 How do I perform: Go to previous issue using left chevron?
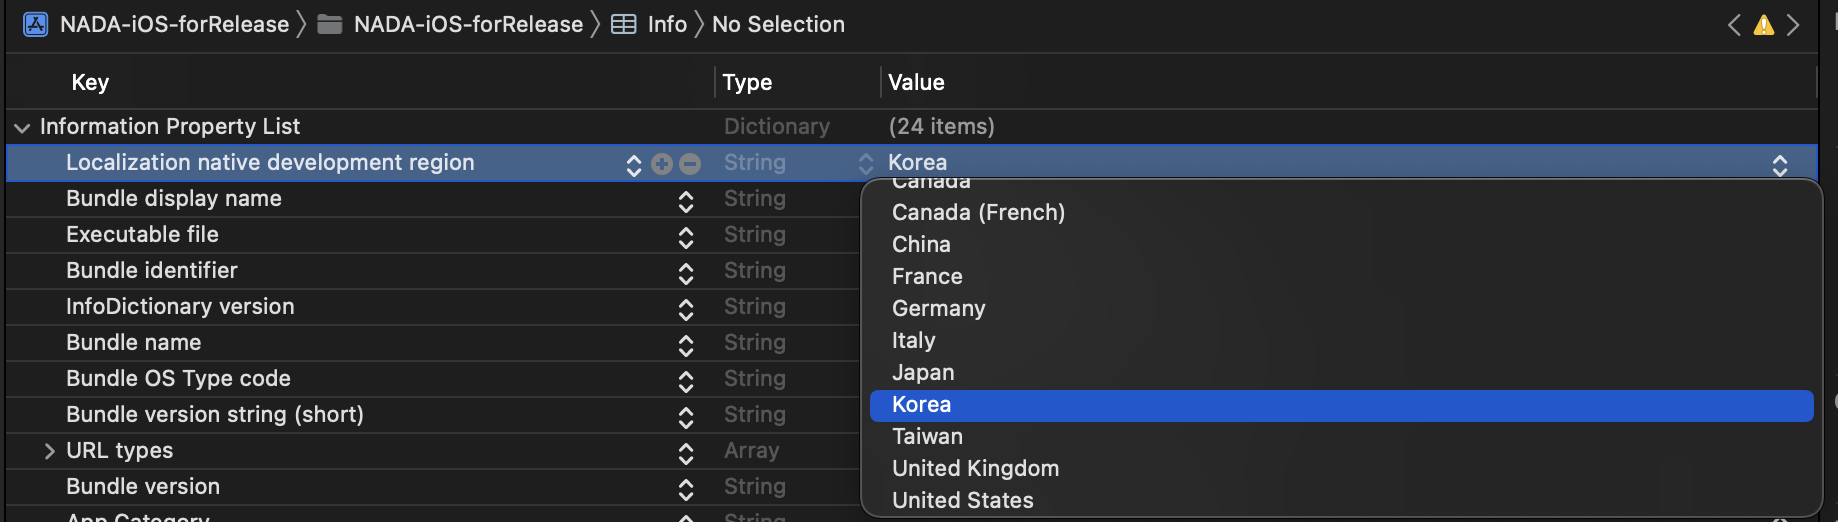pyautogui.click(x=1734, y=25)
